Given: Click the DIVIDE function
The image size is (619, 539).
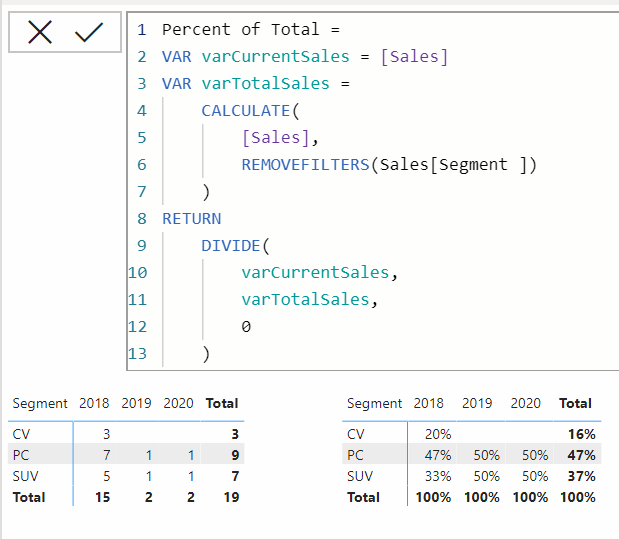Looking at the screenshot, I should (231, 246).
